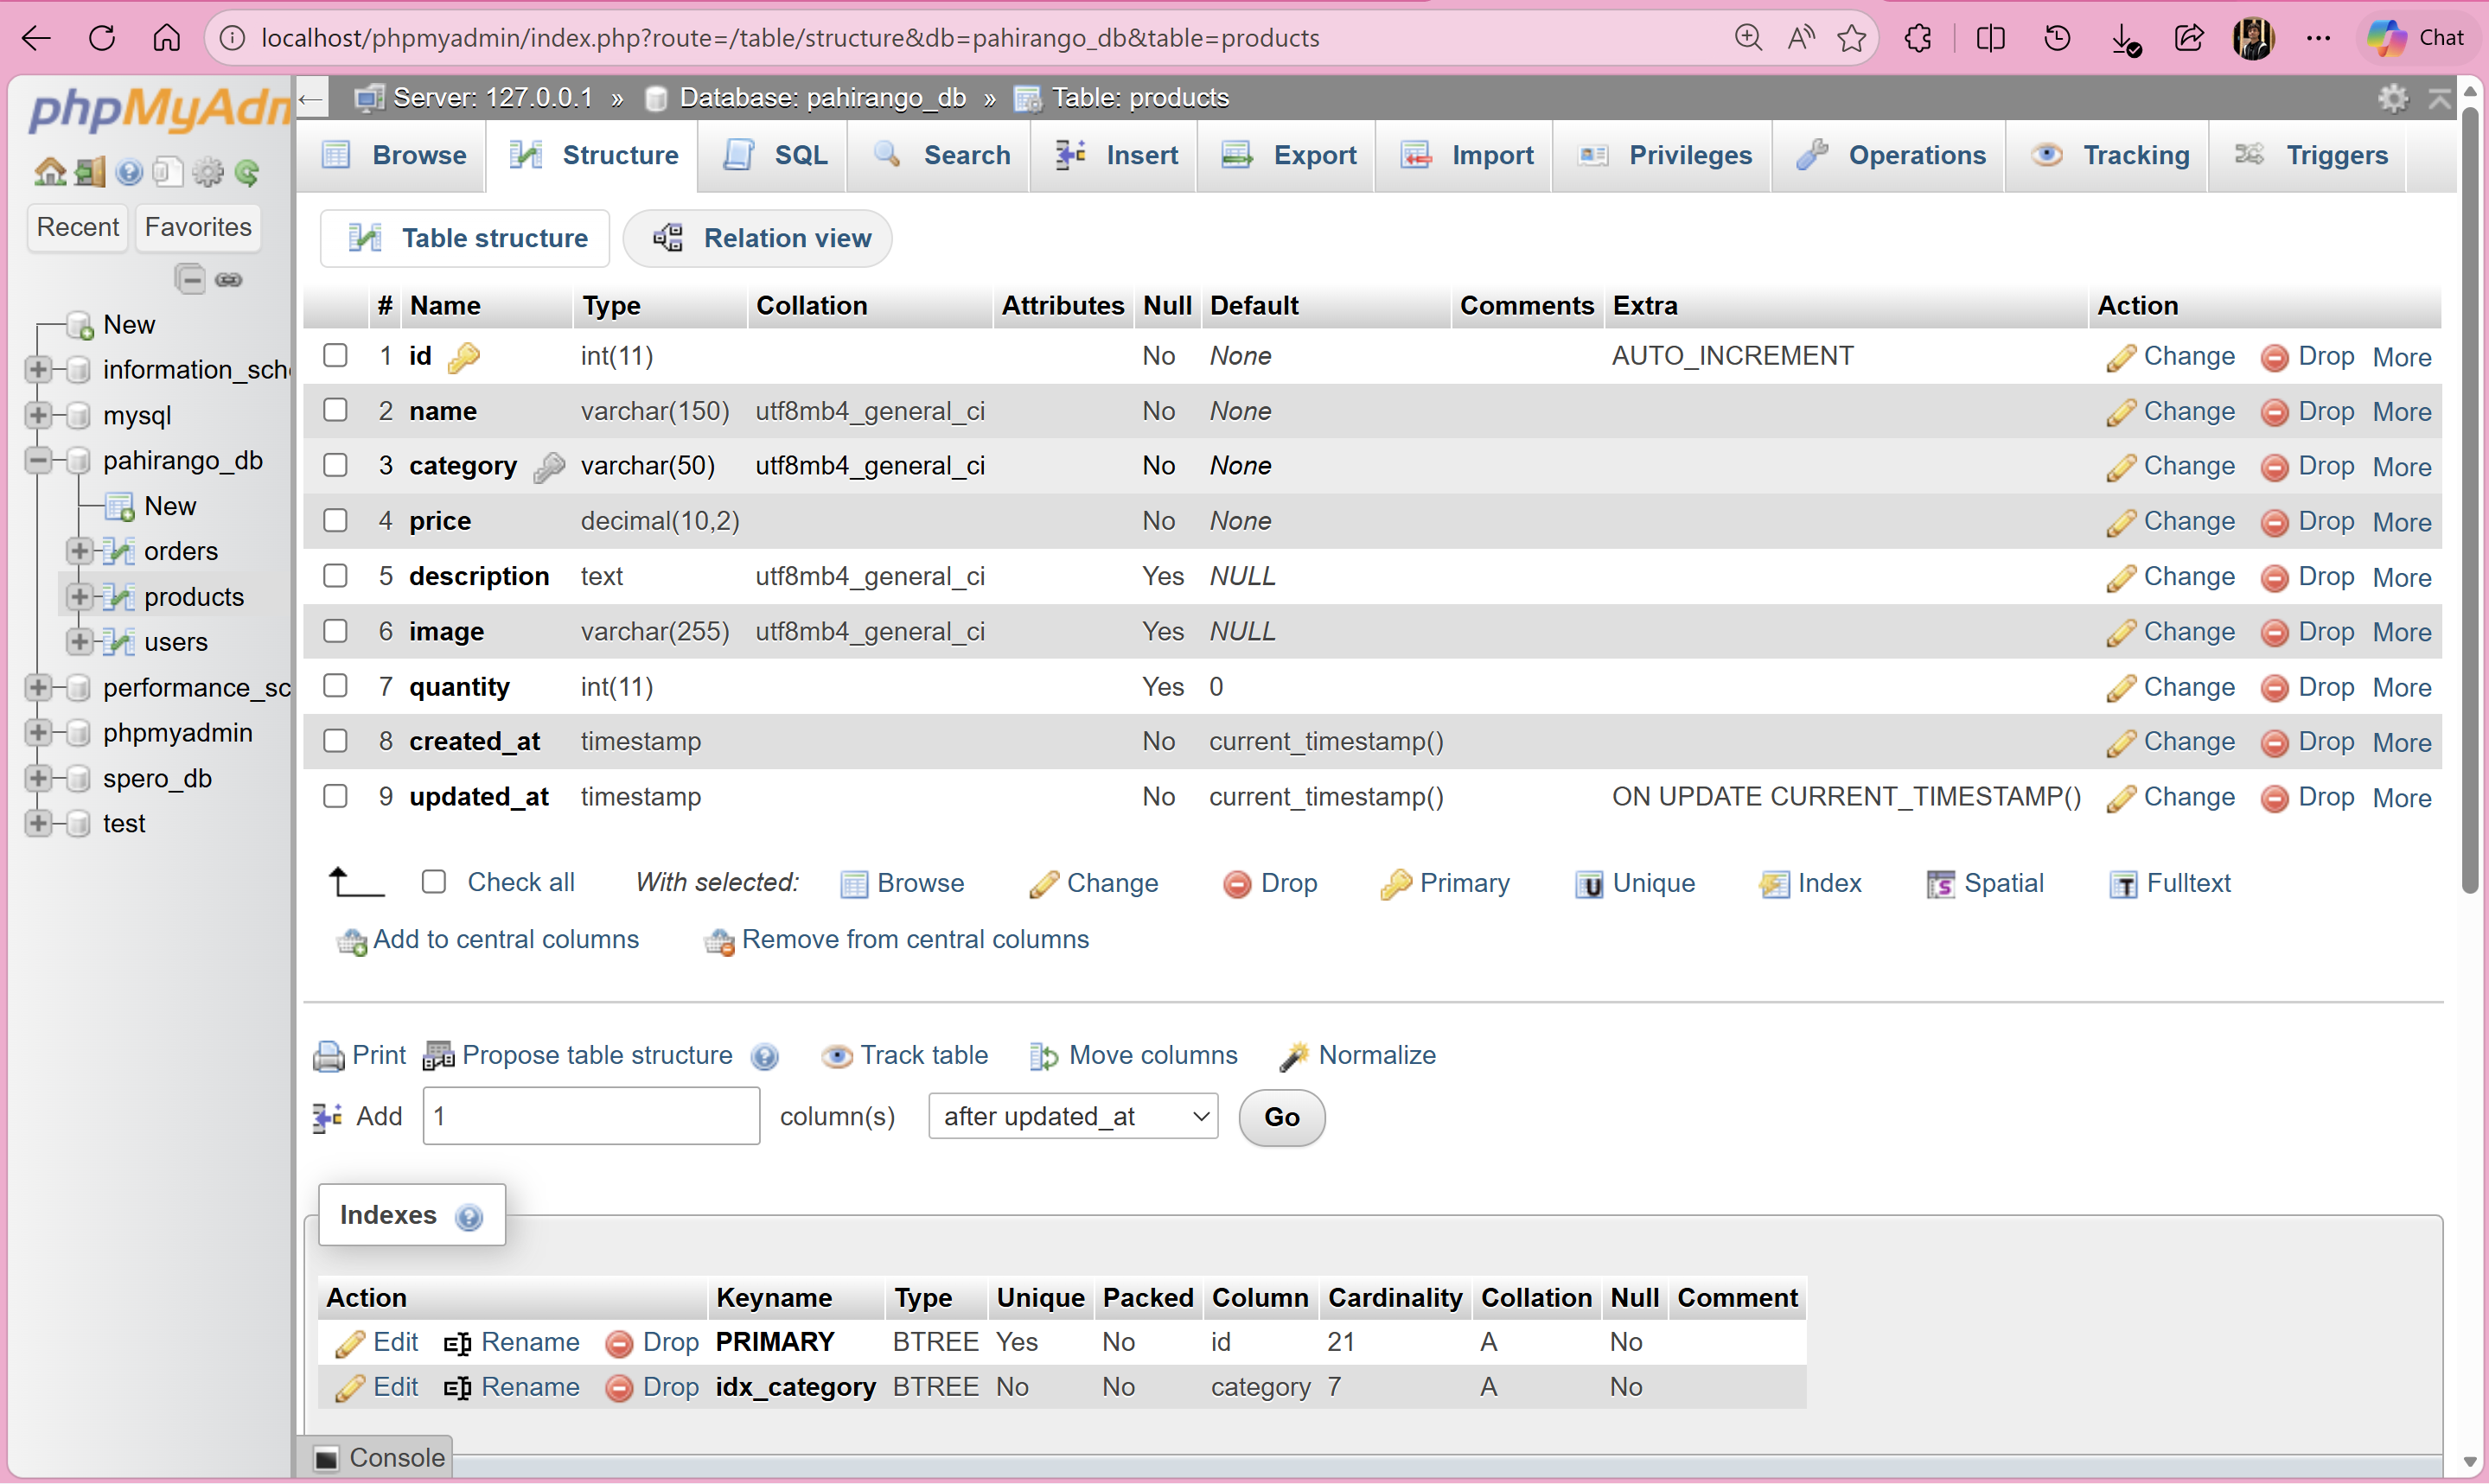The height and width of the screenshot is (1484, 2489).
Task: Open the Console at the bottom
Action: tap(397, 1457)
